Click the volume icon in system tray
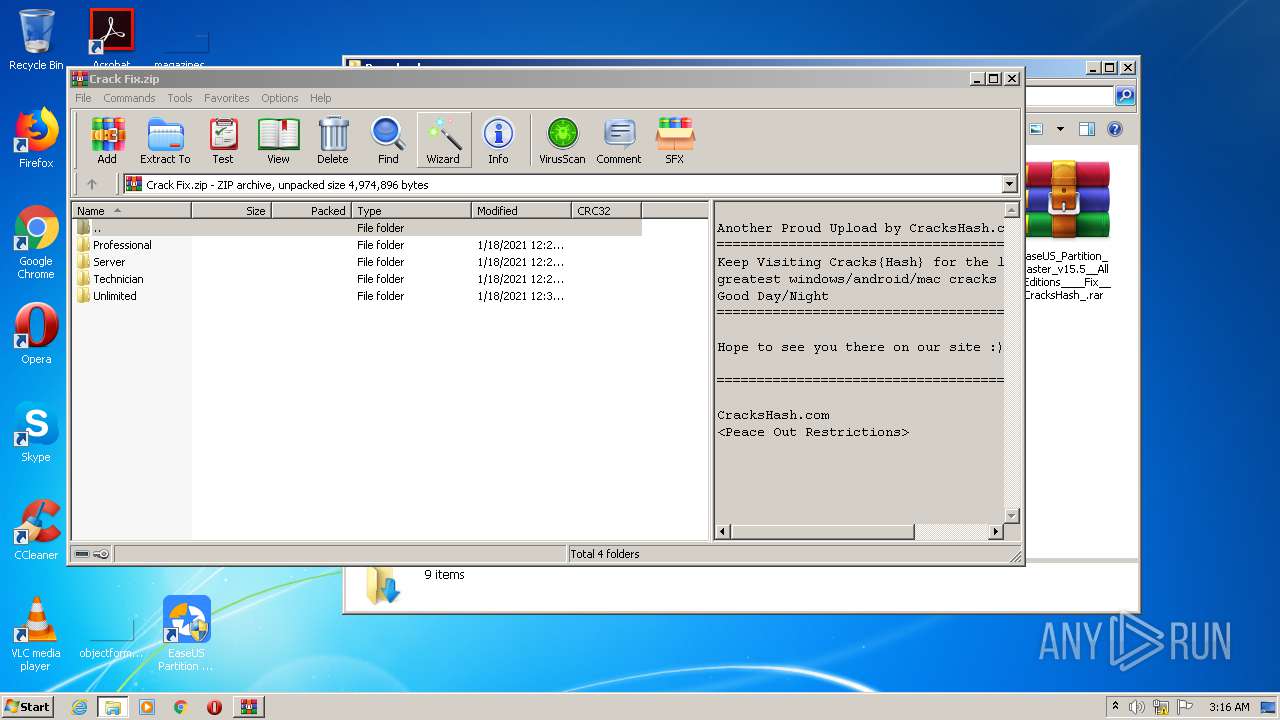The height and width of the screenshot is (720, 1280). click(x=1137, y=707)
